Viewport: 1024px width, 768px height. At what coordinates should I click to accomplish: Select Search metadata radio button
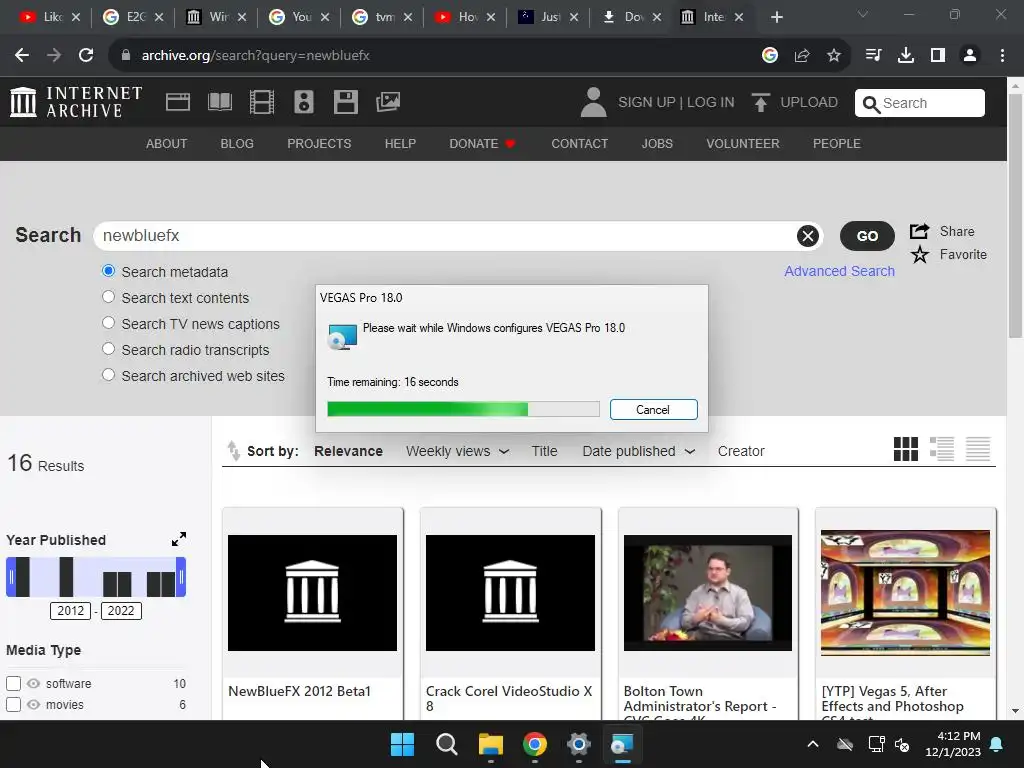pos(108,271)
